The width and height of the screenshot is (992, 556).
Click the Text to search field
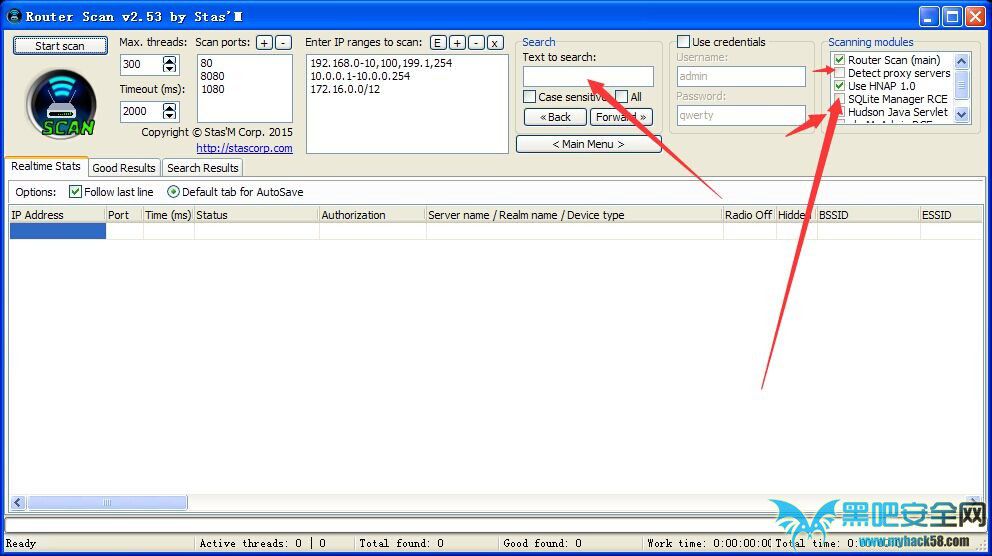pos(588,76)
